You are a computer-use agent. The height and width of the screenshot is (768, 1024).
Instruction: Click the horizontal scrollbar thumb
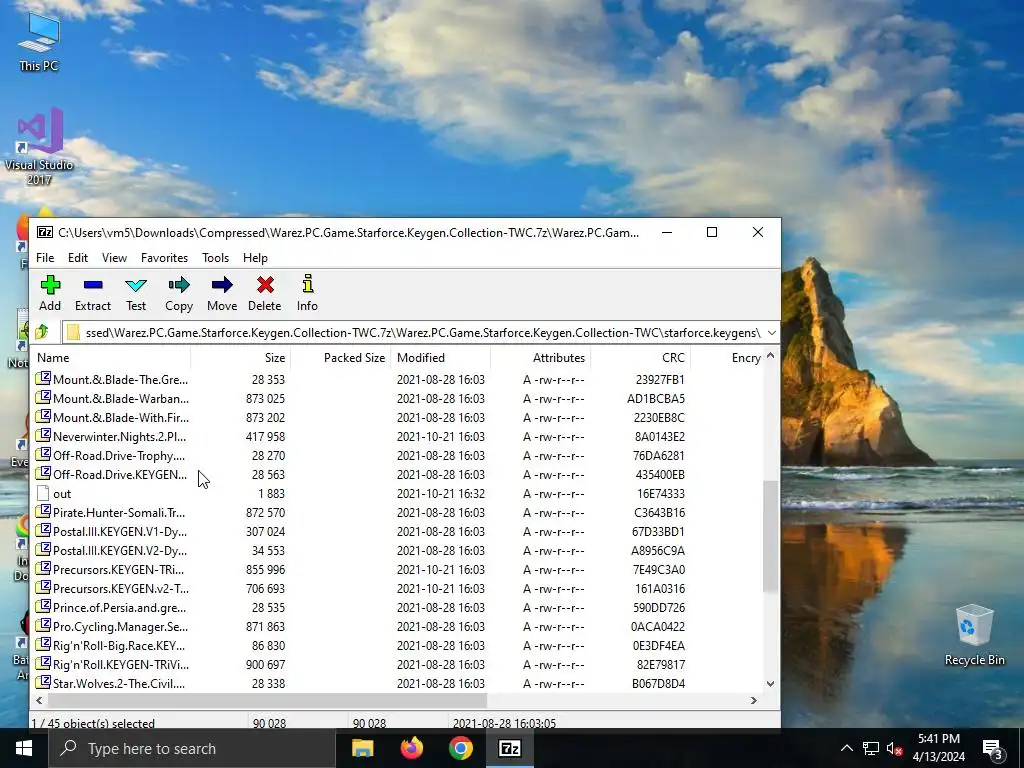[x=267, y=700]
